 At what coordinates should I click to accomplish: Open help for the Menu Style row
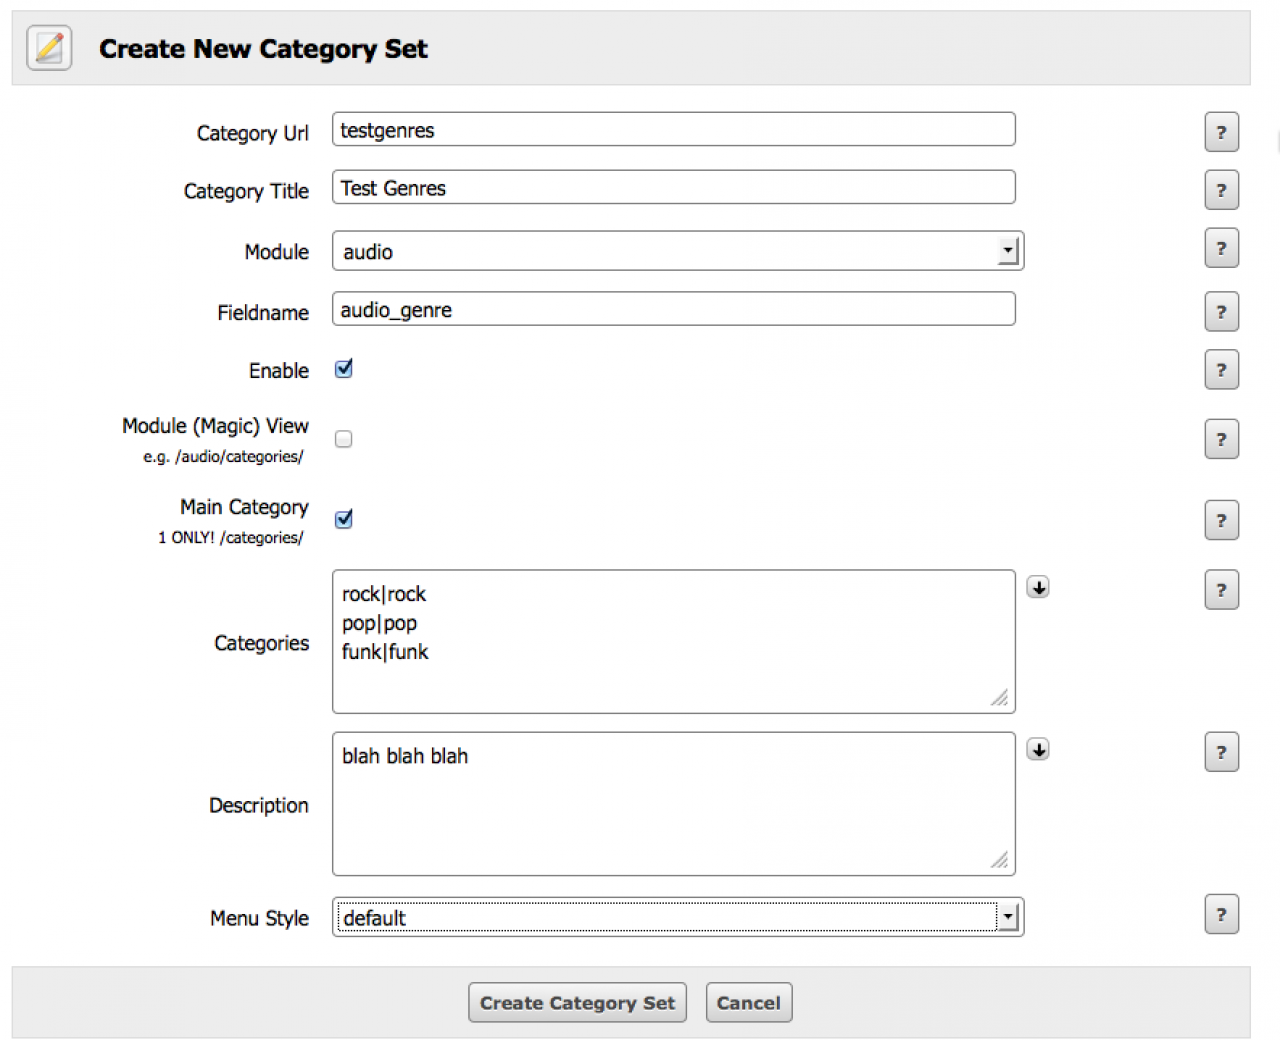tap(1221, 914)
